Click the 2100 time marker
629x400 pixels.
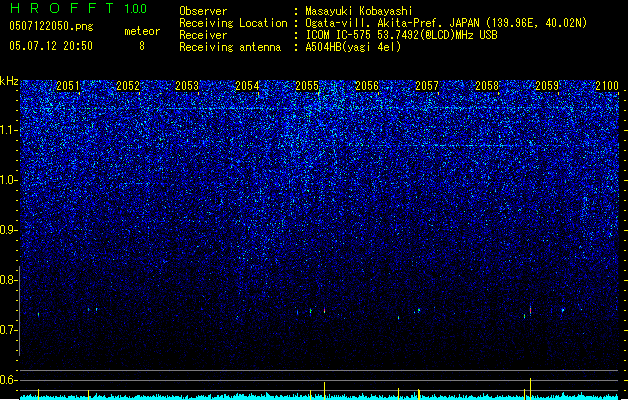point(607,86)
